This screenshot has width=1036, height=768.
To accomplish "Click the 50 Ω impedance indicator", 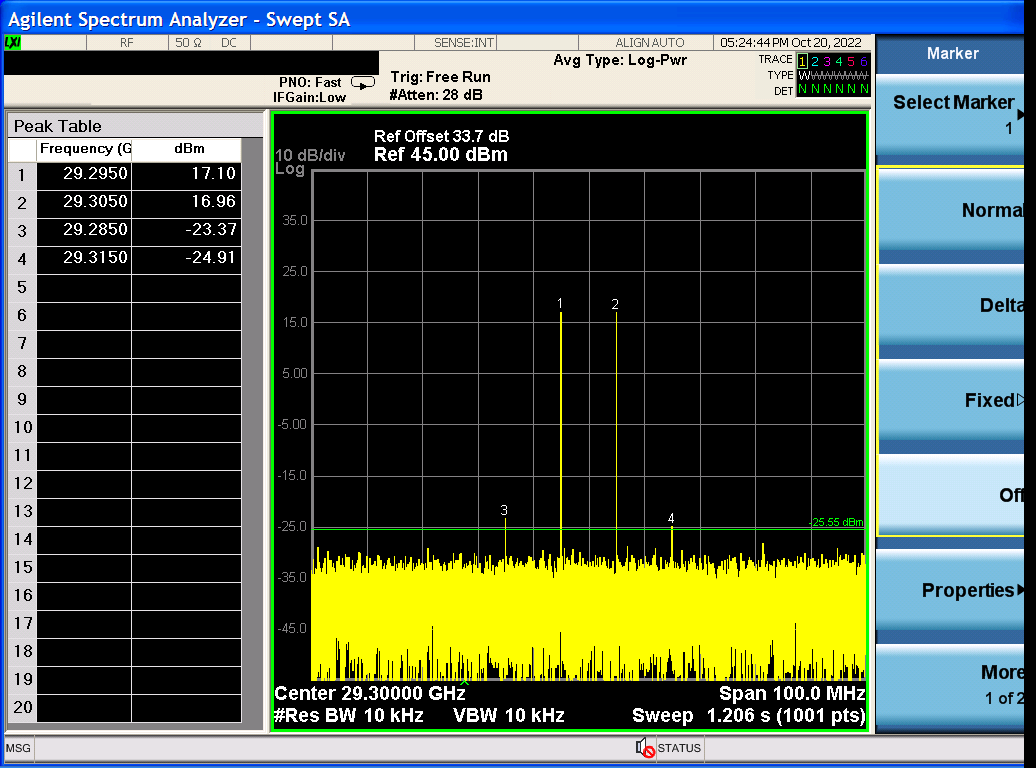I will pyautogui.click(x=188, y=43).
